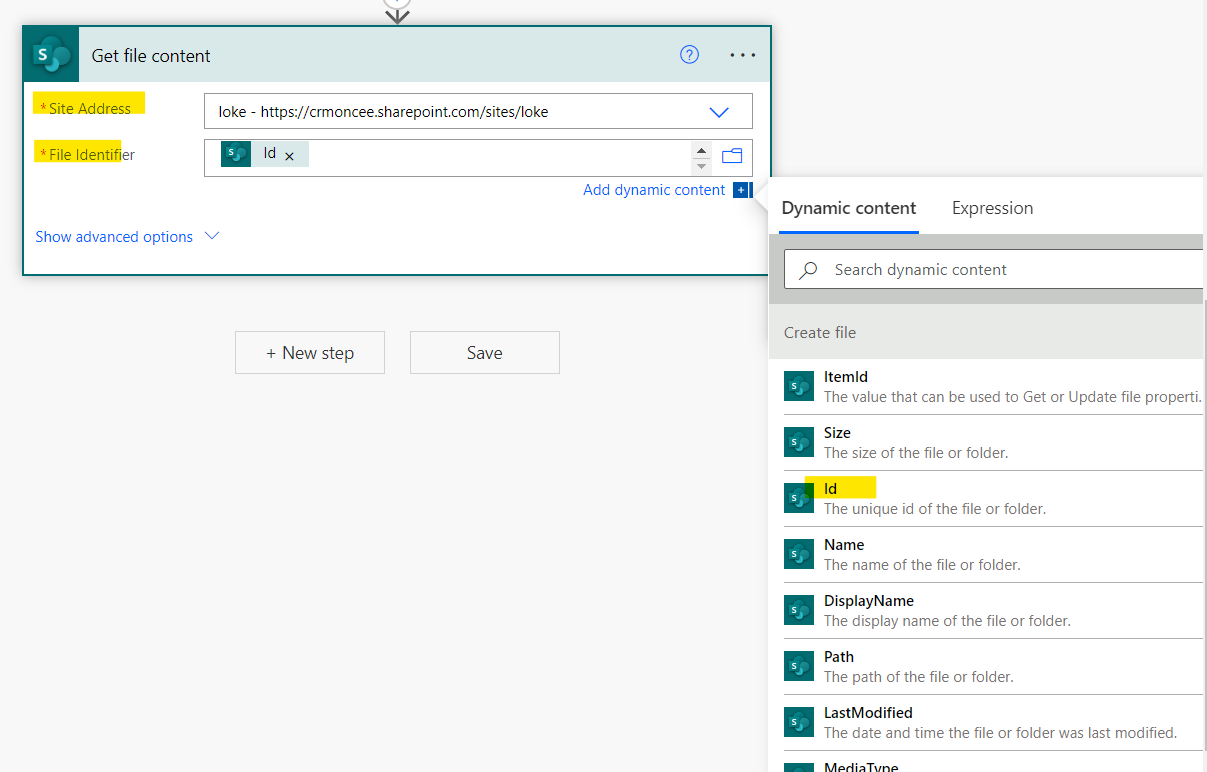Viewport: 1207px width, 772px height.
Task: Select DisplayName dynamic content
Action: click(x=993, y=611)
